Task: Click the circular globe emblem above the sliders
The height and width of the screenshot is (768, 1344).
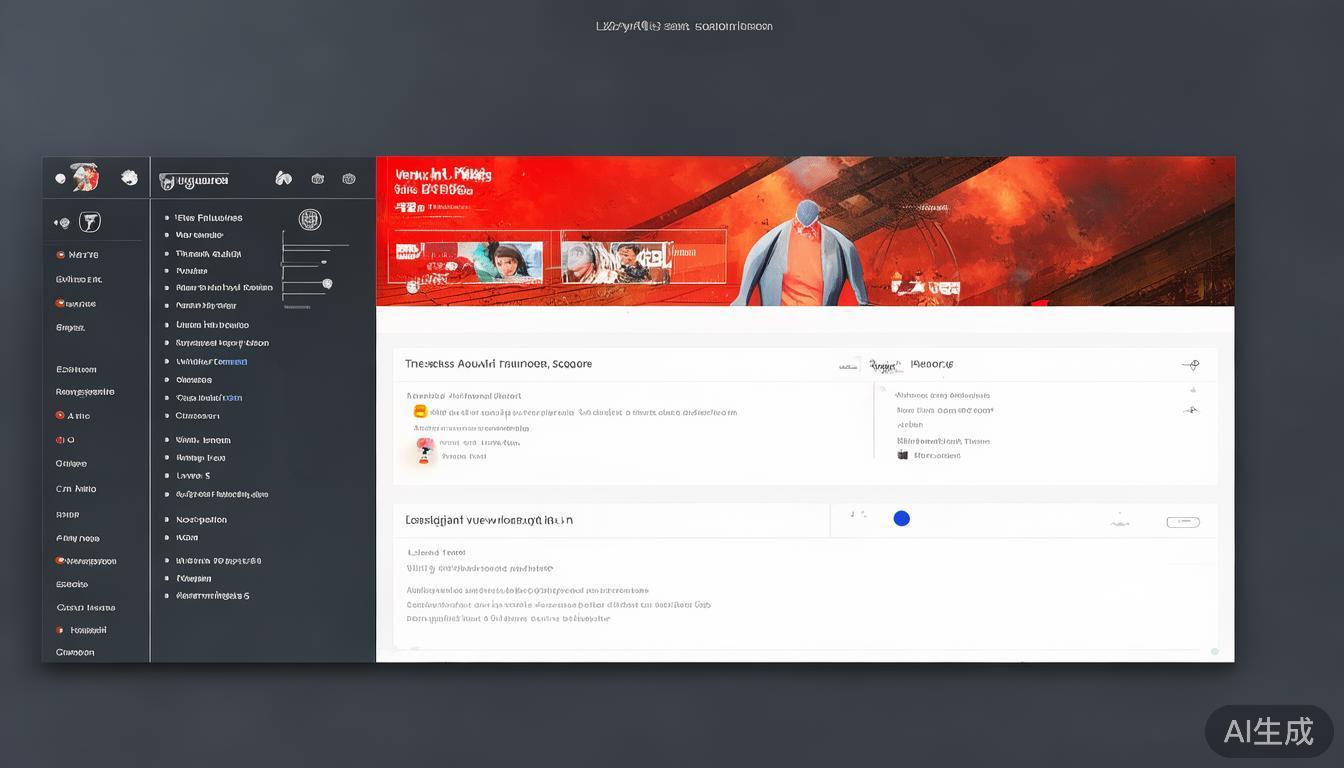Action: [310, 219]
